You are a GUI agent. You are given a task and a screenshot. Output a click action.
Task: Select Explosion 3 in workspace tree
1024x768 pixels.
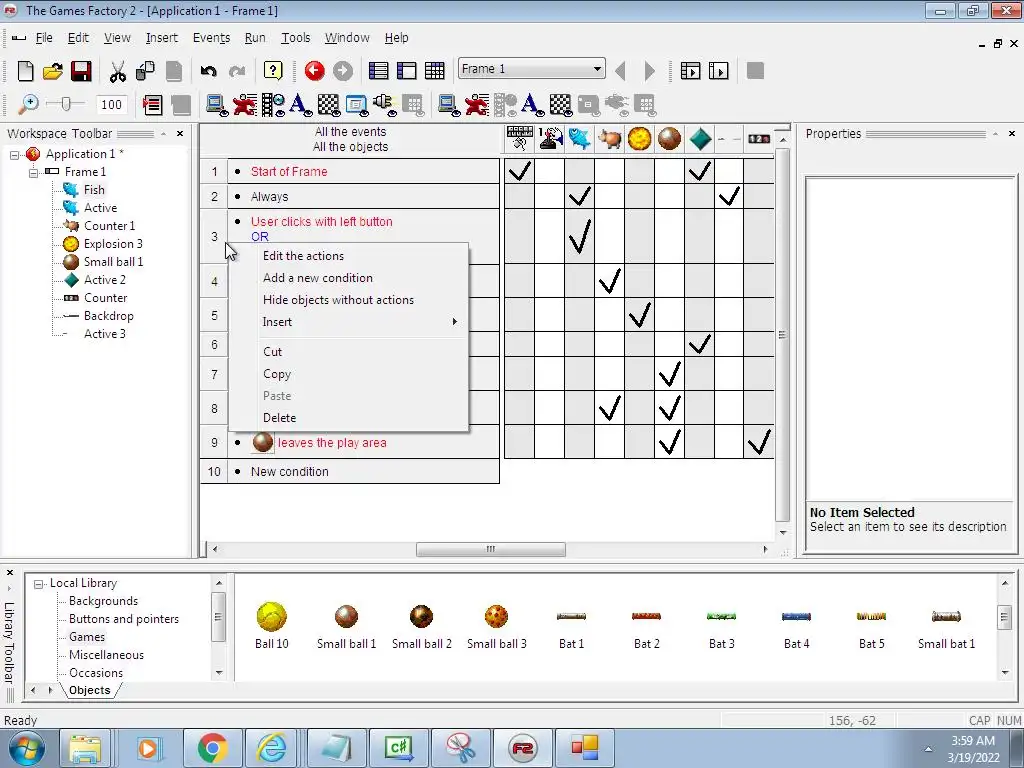(x=113, y=244)
